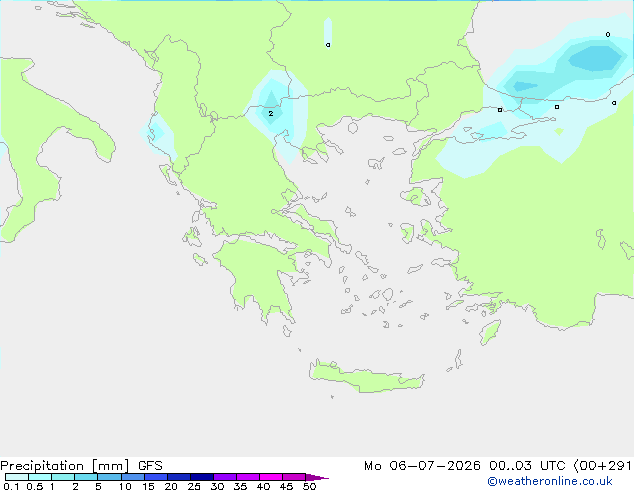The width and height of the screenshot is (634, 490).
Task: Select the 5 mm legend color swatch
Action: pos(109,477)
